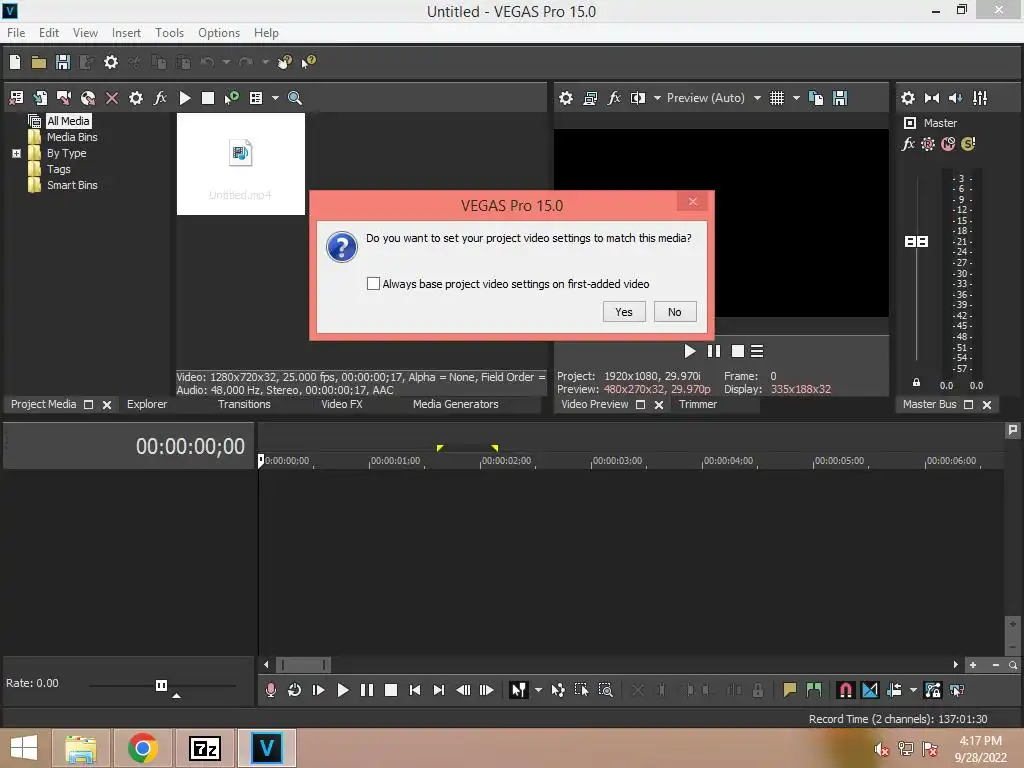Viewport: 1024px width, 768px height.
Task: Click the Record microphone icon
Action: (270, 690)
